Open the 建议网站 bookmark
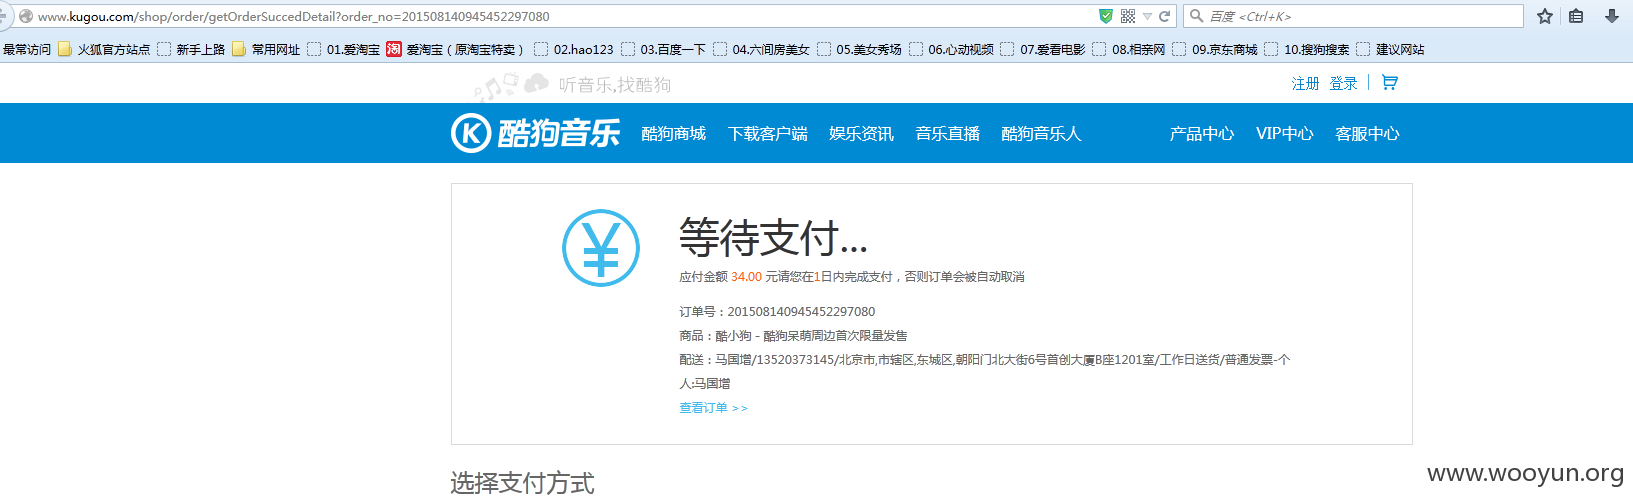Image resolution: width=1633 pixels, height=502 pixels. click(1390, 49)
